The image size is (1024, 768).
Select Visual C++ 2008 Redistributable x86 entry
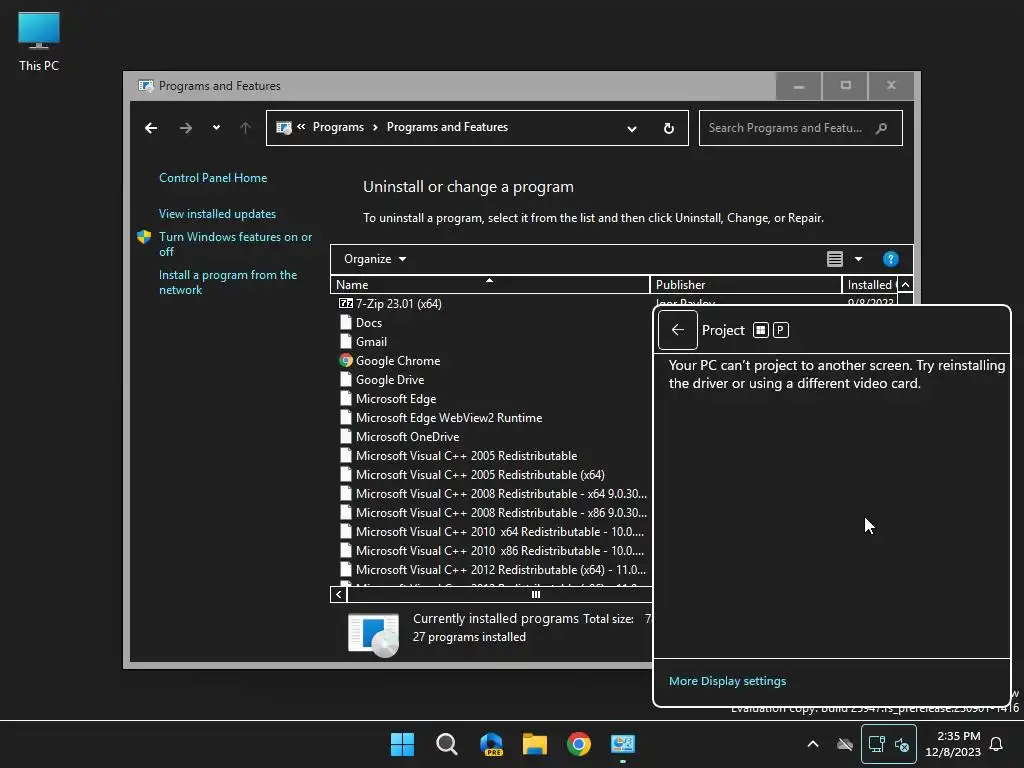pos(501,513)
